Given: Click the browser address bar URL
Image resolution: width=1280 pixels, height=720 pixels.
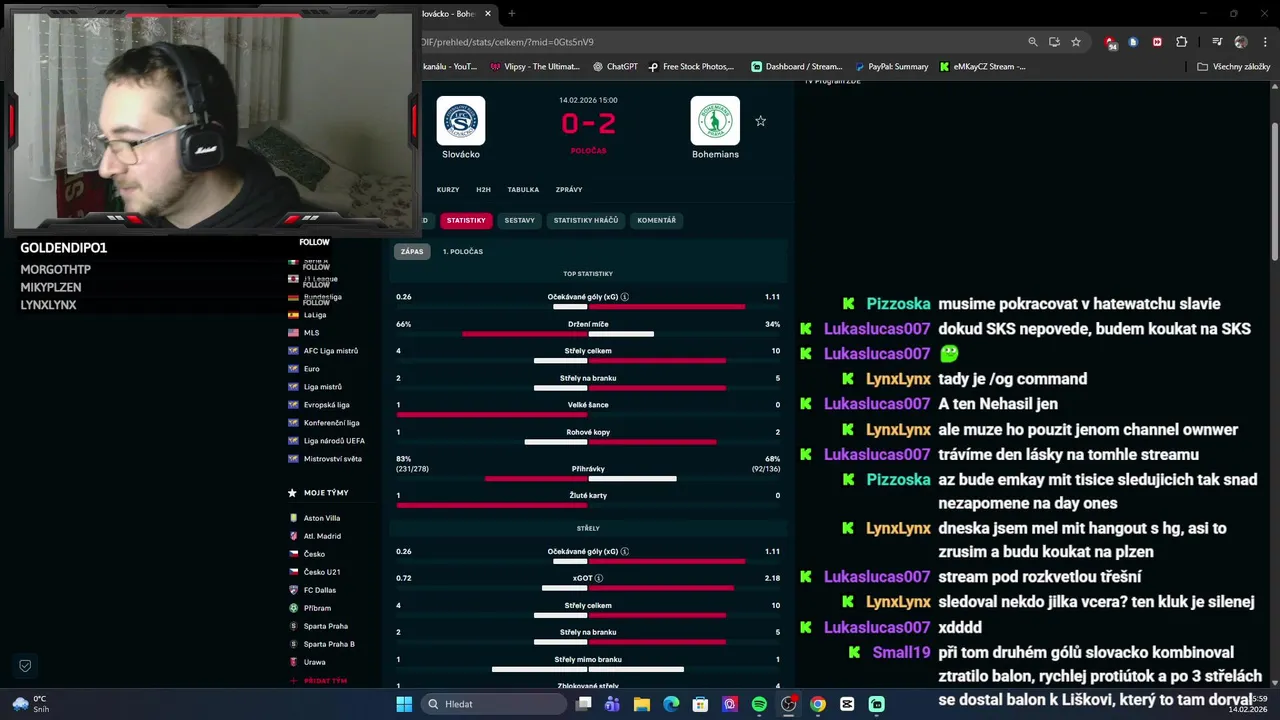Looking at the screenshot, I should coord(508,42).
